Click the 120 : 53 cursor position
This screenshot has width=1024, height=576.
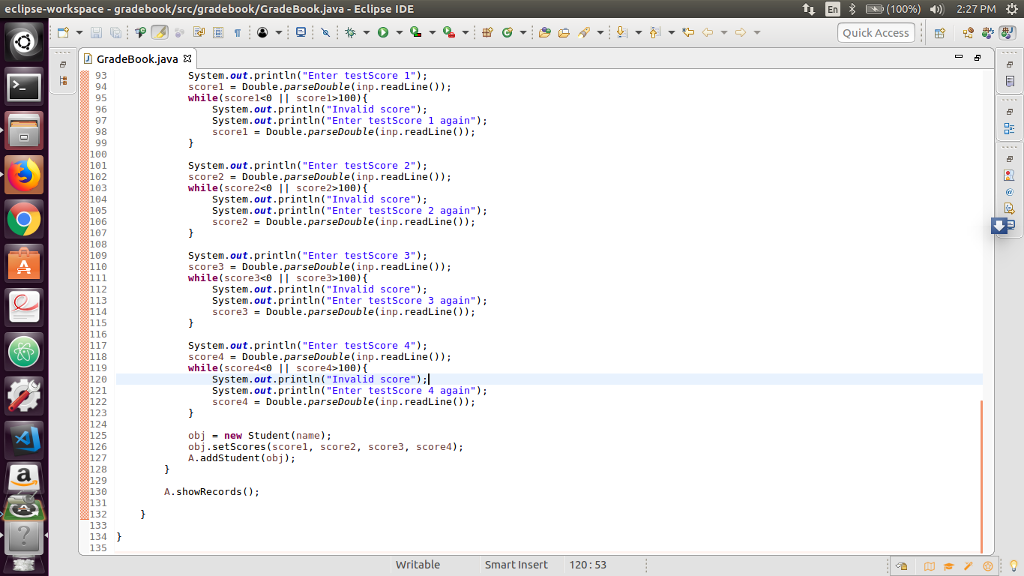588,565
